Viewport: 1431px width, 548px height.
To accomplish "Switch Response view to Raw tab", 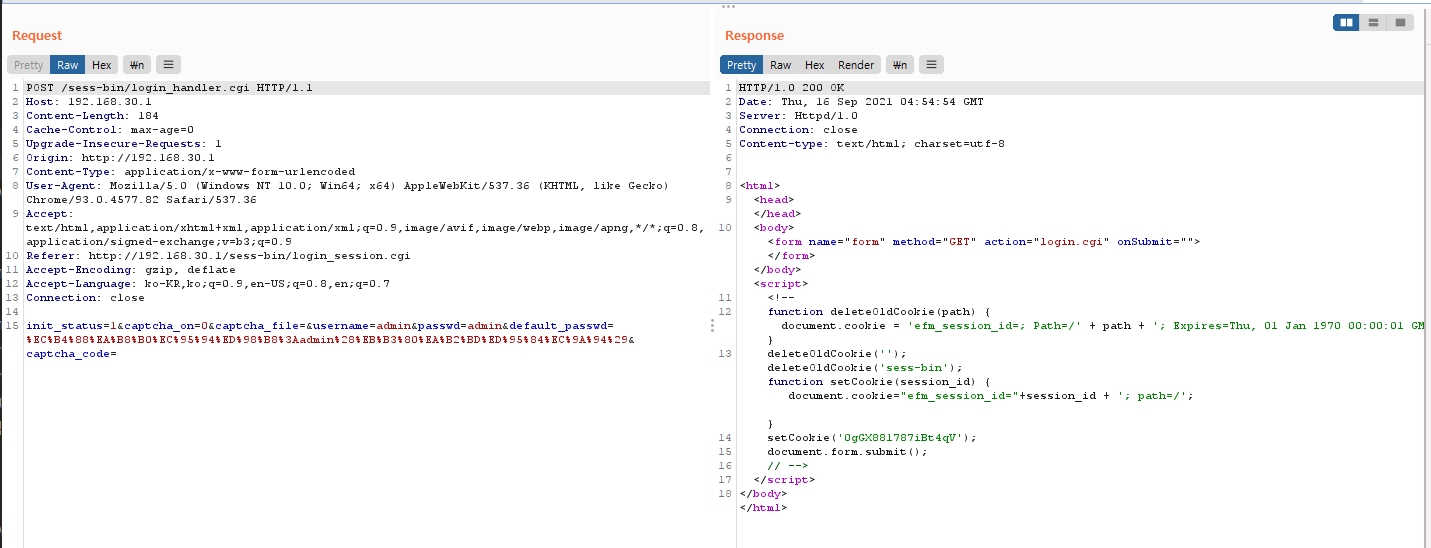I will point(781,65).
